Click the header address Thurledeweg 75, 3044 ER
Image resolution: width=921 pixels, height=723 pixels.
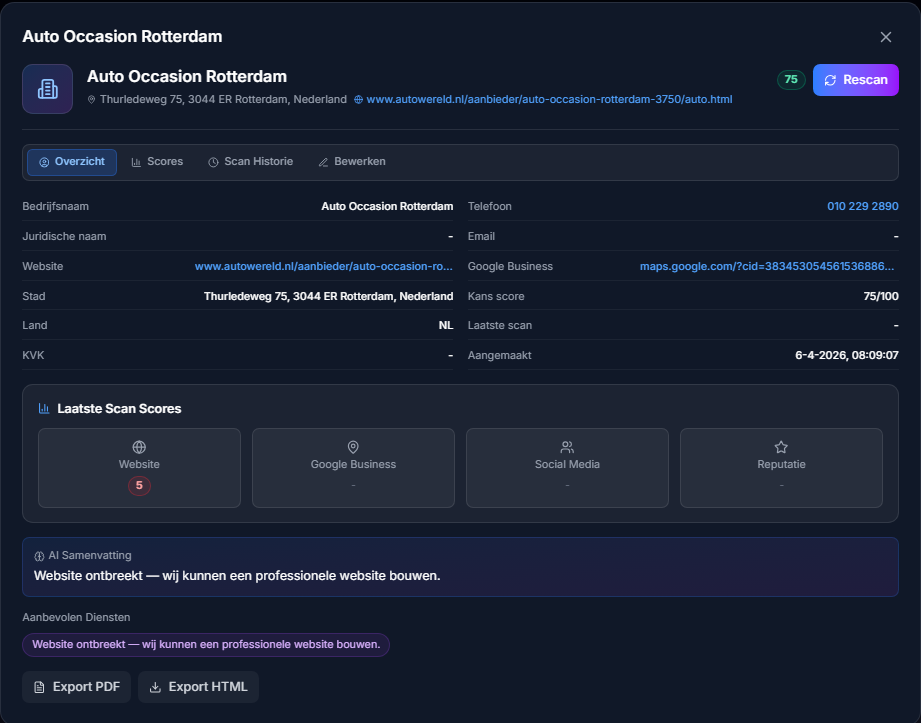click(223, 100)
